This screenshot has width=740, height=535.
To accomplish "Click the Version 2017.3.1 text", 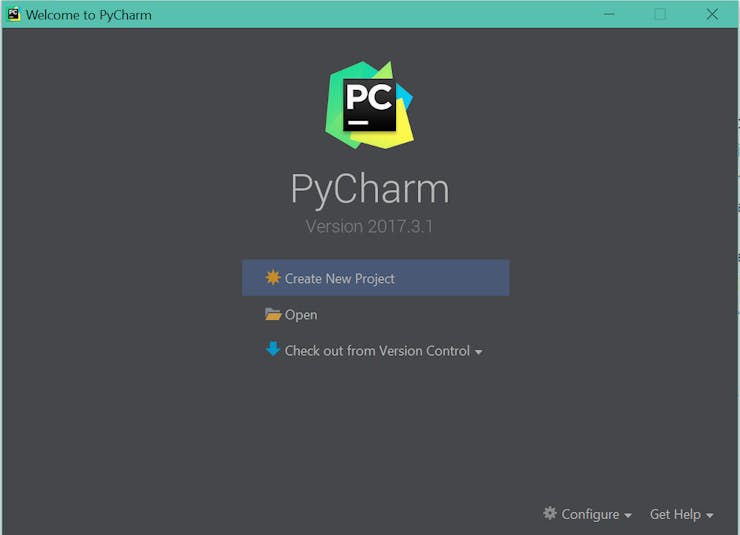I will [369, 226].
